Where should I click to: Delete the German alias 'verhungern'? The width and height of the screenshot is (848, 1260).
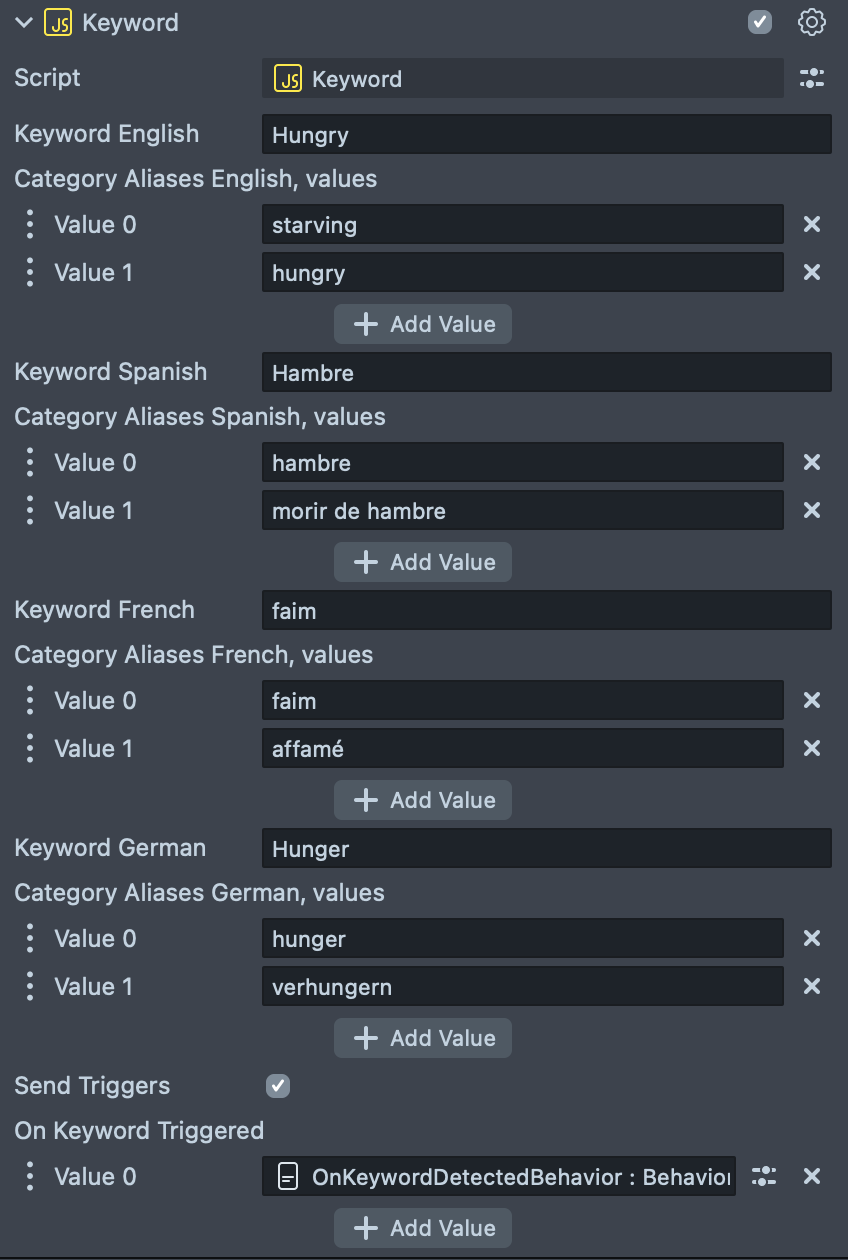click(x=812, y=987)
